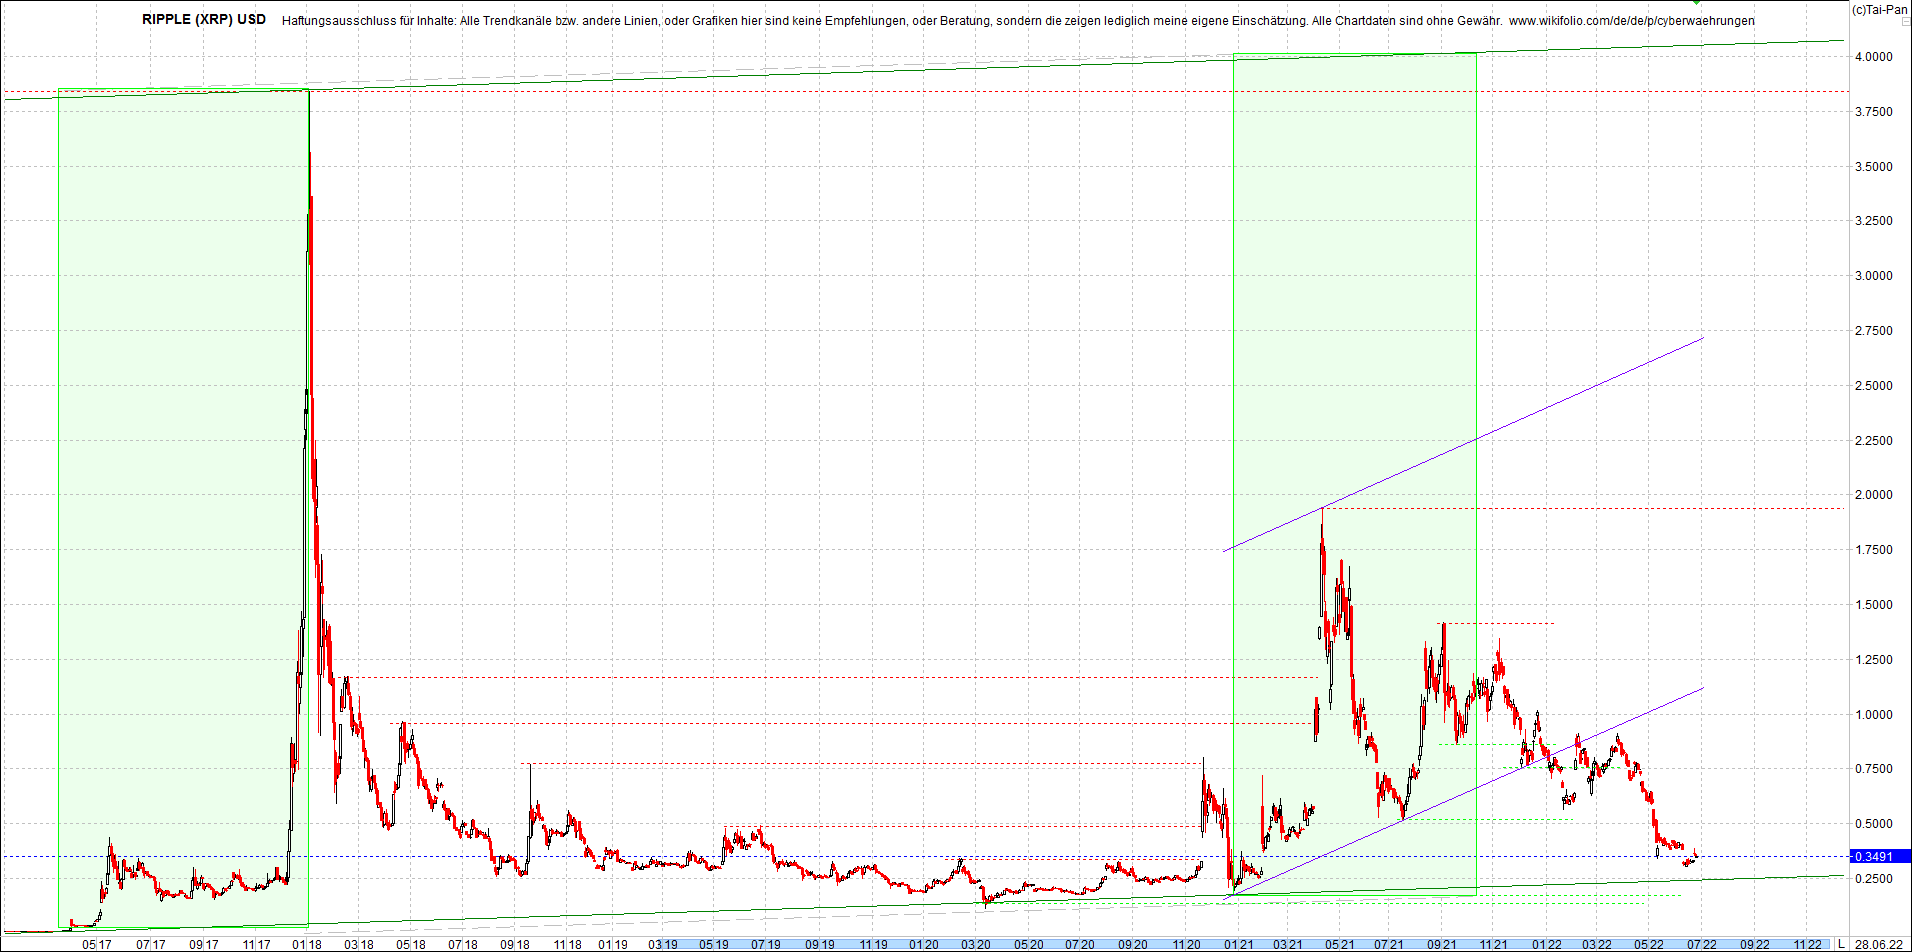The height and width of the screenshot is (952, 1912).
Task: Click the 09'20 date axis label
Action: pos(1132,944)
